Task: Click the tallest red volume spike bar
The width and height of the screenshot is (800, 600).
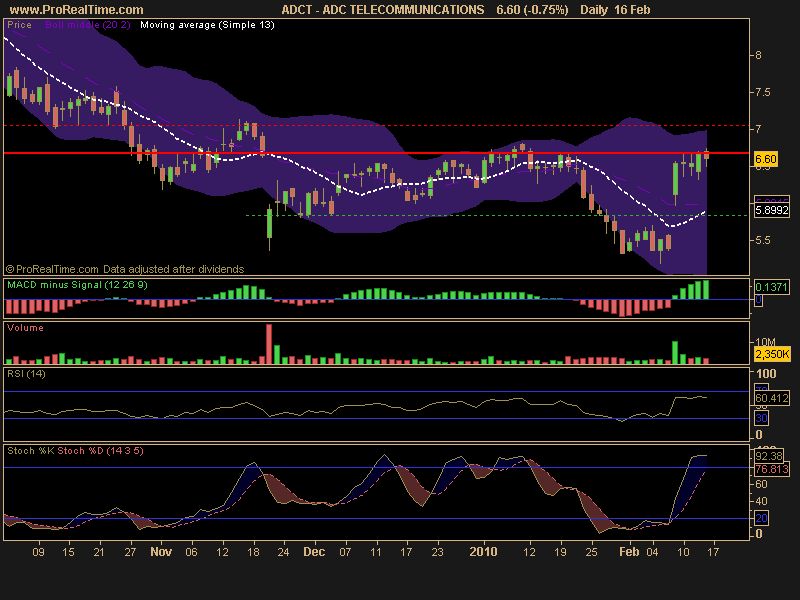Action: click(269, 344)
